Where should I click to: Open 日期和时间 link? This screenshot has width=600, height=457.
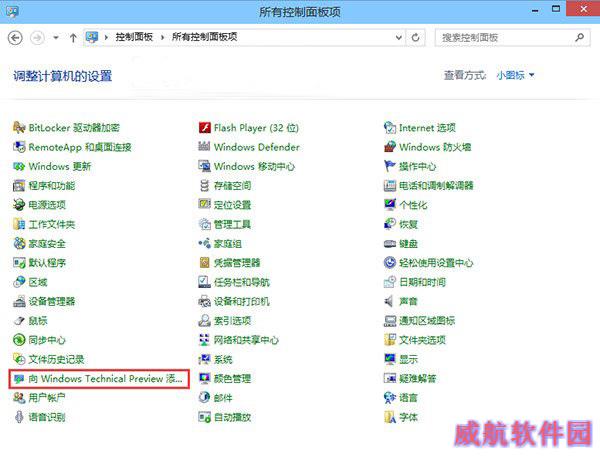(422, 282)
